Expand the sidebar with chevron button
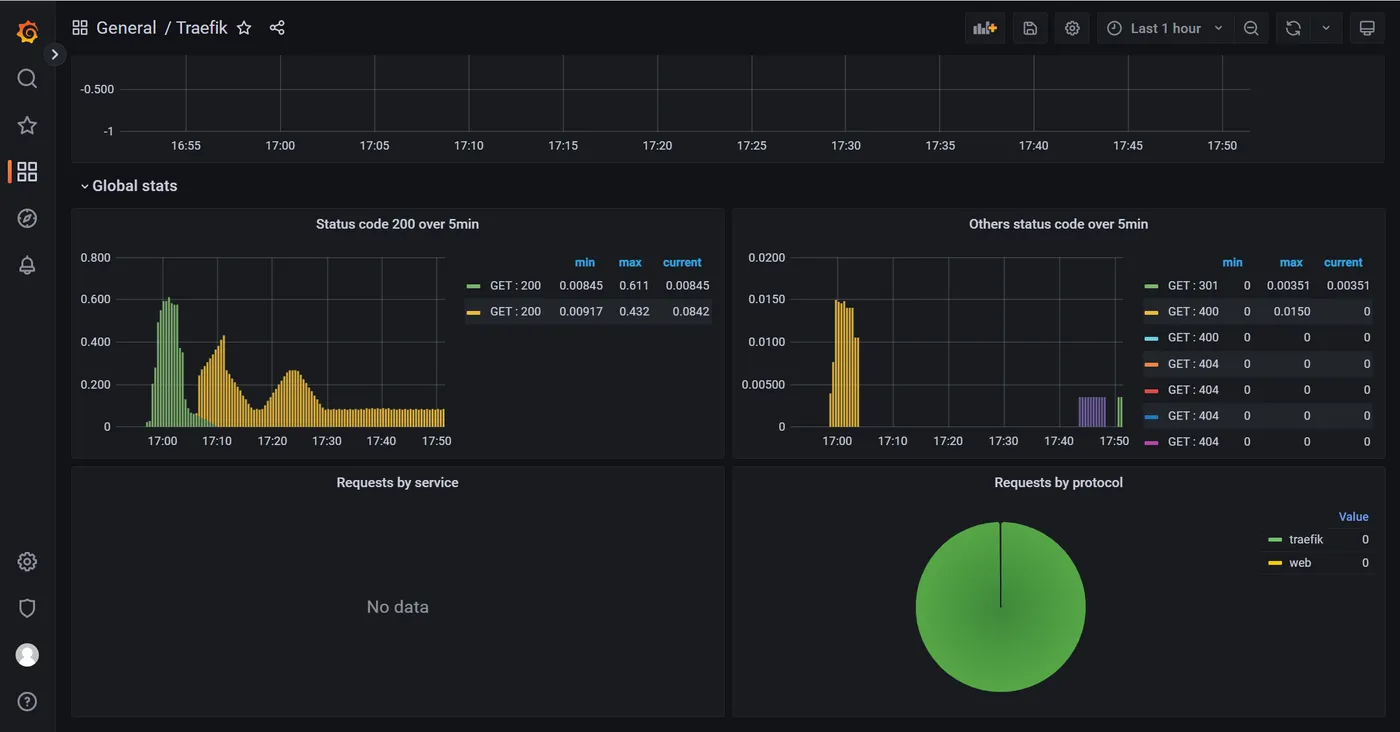This screenshot has height=732, width=1400. pos(55,54)
